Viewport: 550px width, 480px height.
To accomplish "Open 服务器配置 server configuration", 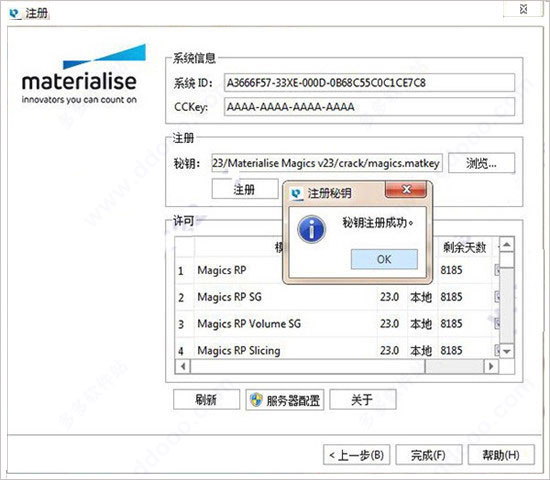I will [x=284, y=399].
